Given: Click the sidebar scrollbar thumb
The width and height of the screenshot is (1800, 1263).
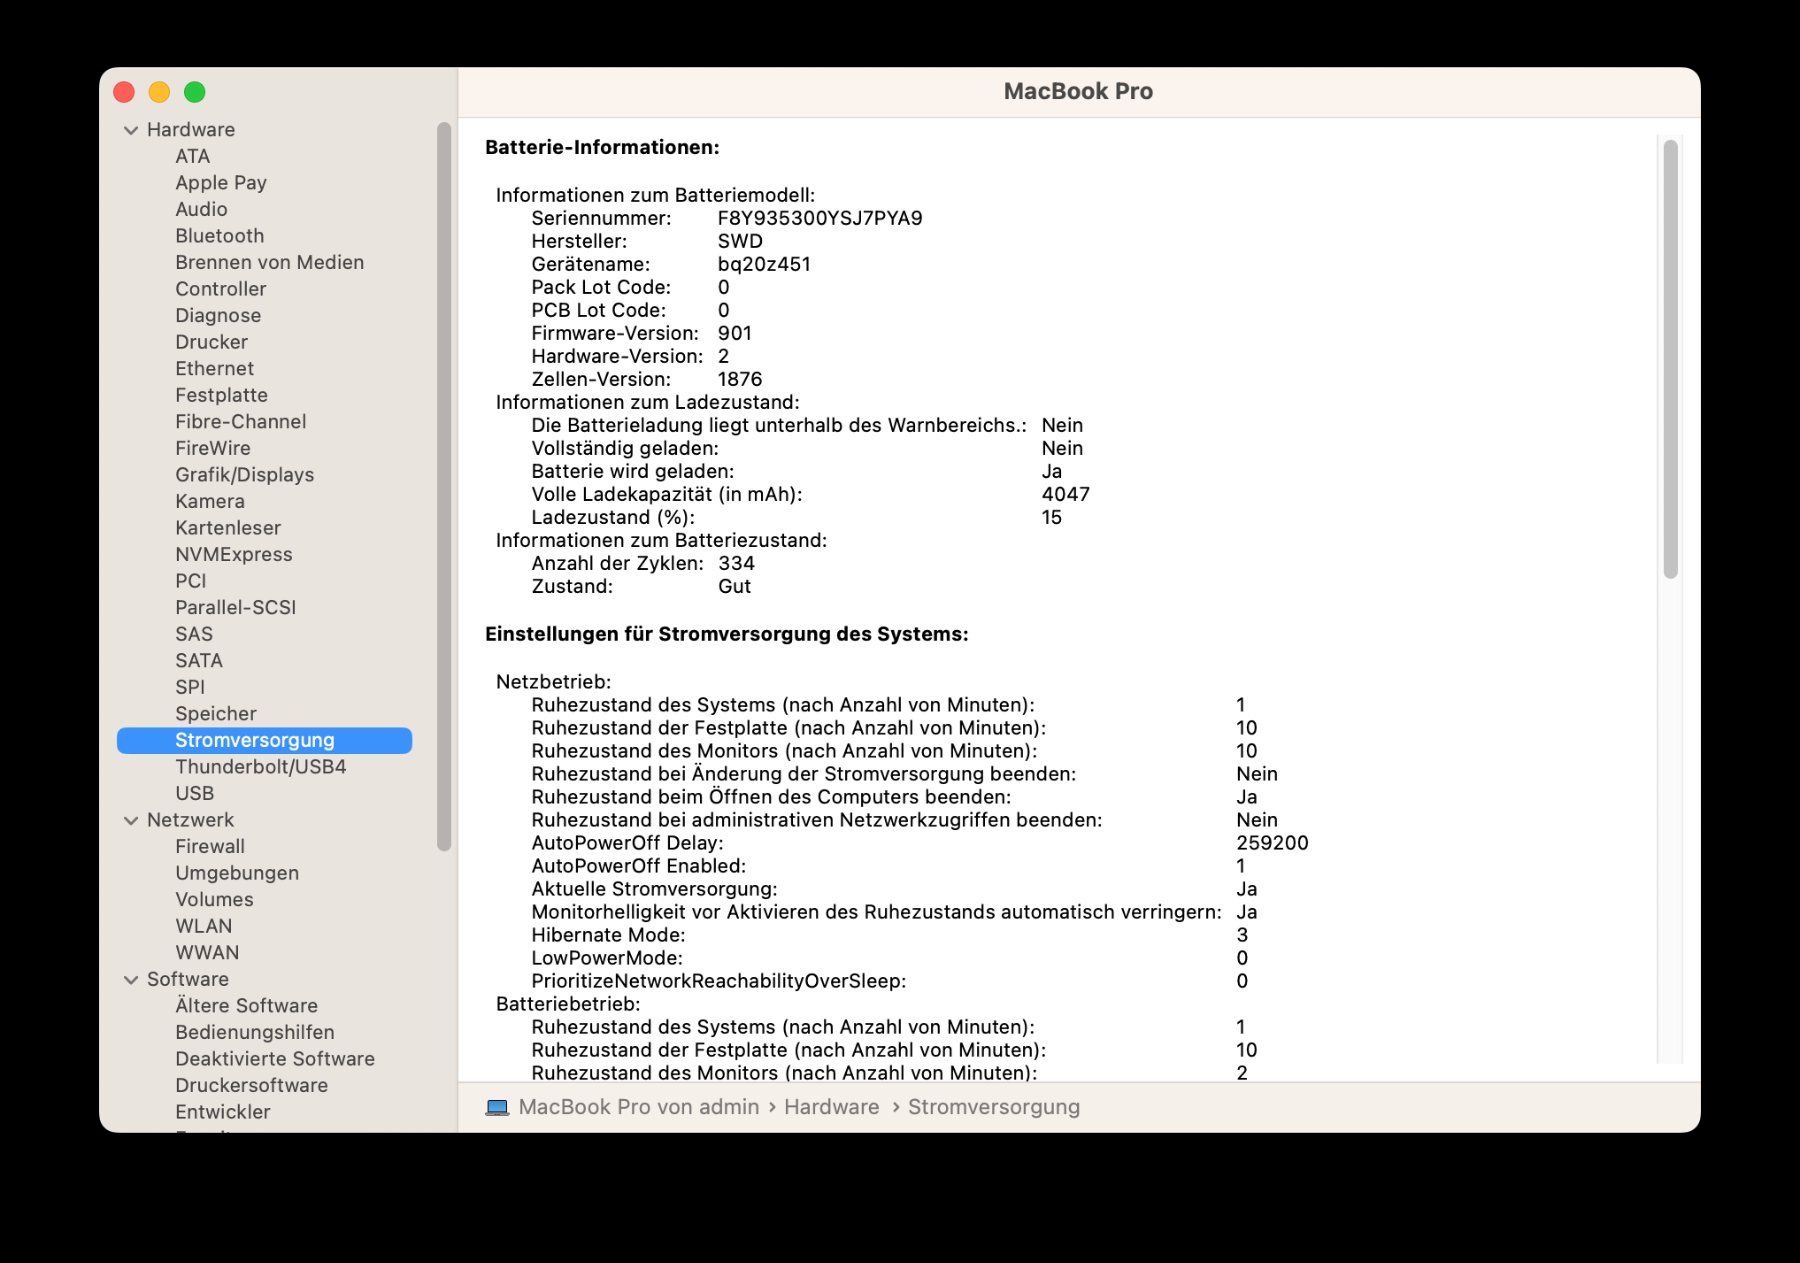Looking at the screenshot, I should (x=444, y=486).
